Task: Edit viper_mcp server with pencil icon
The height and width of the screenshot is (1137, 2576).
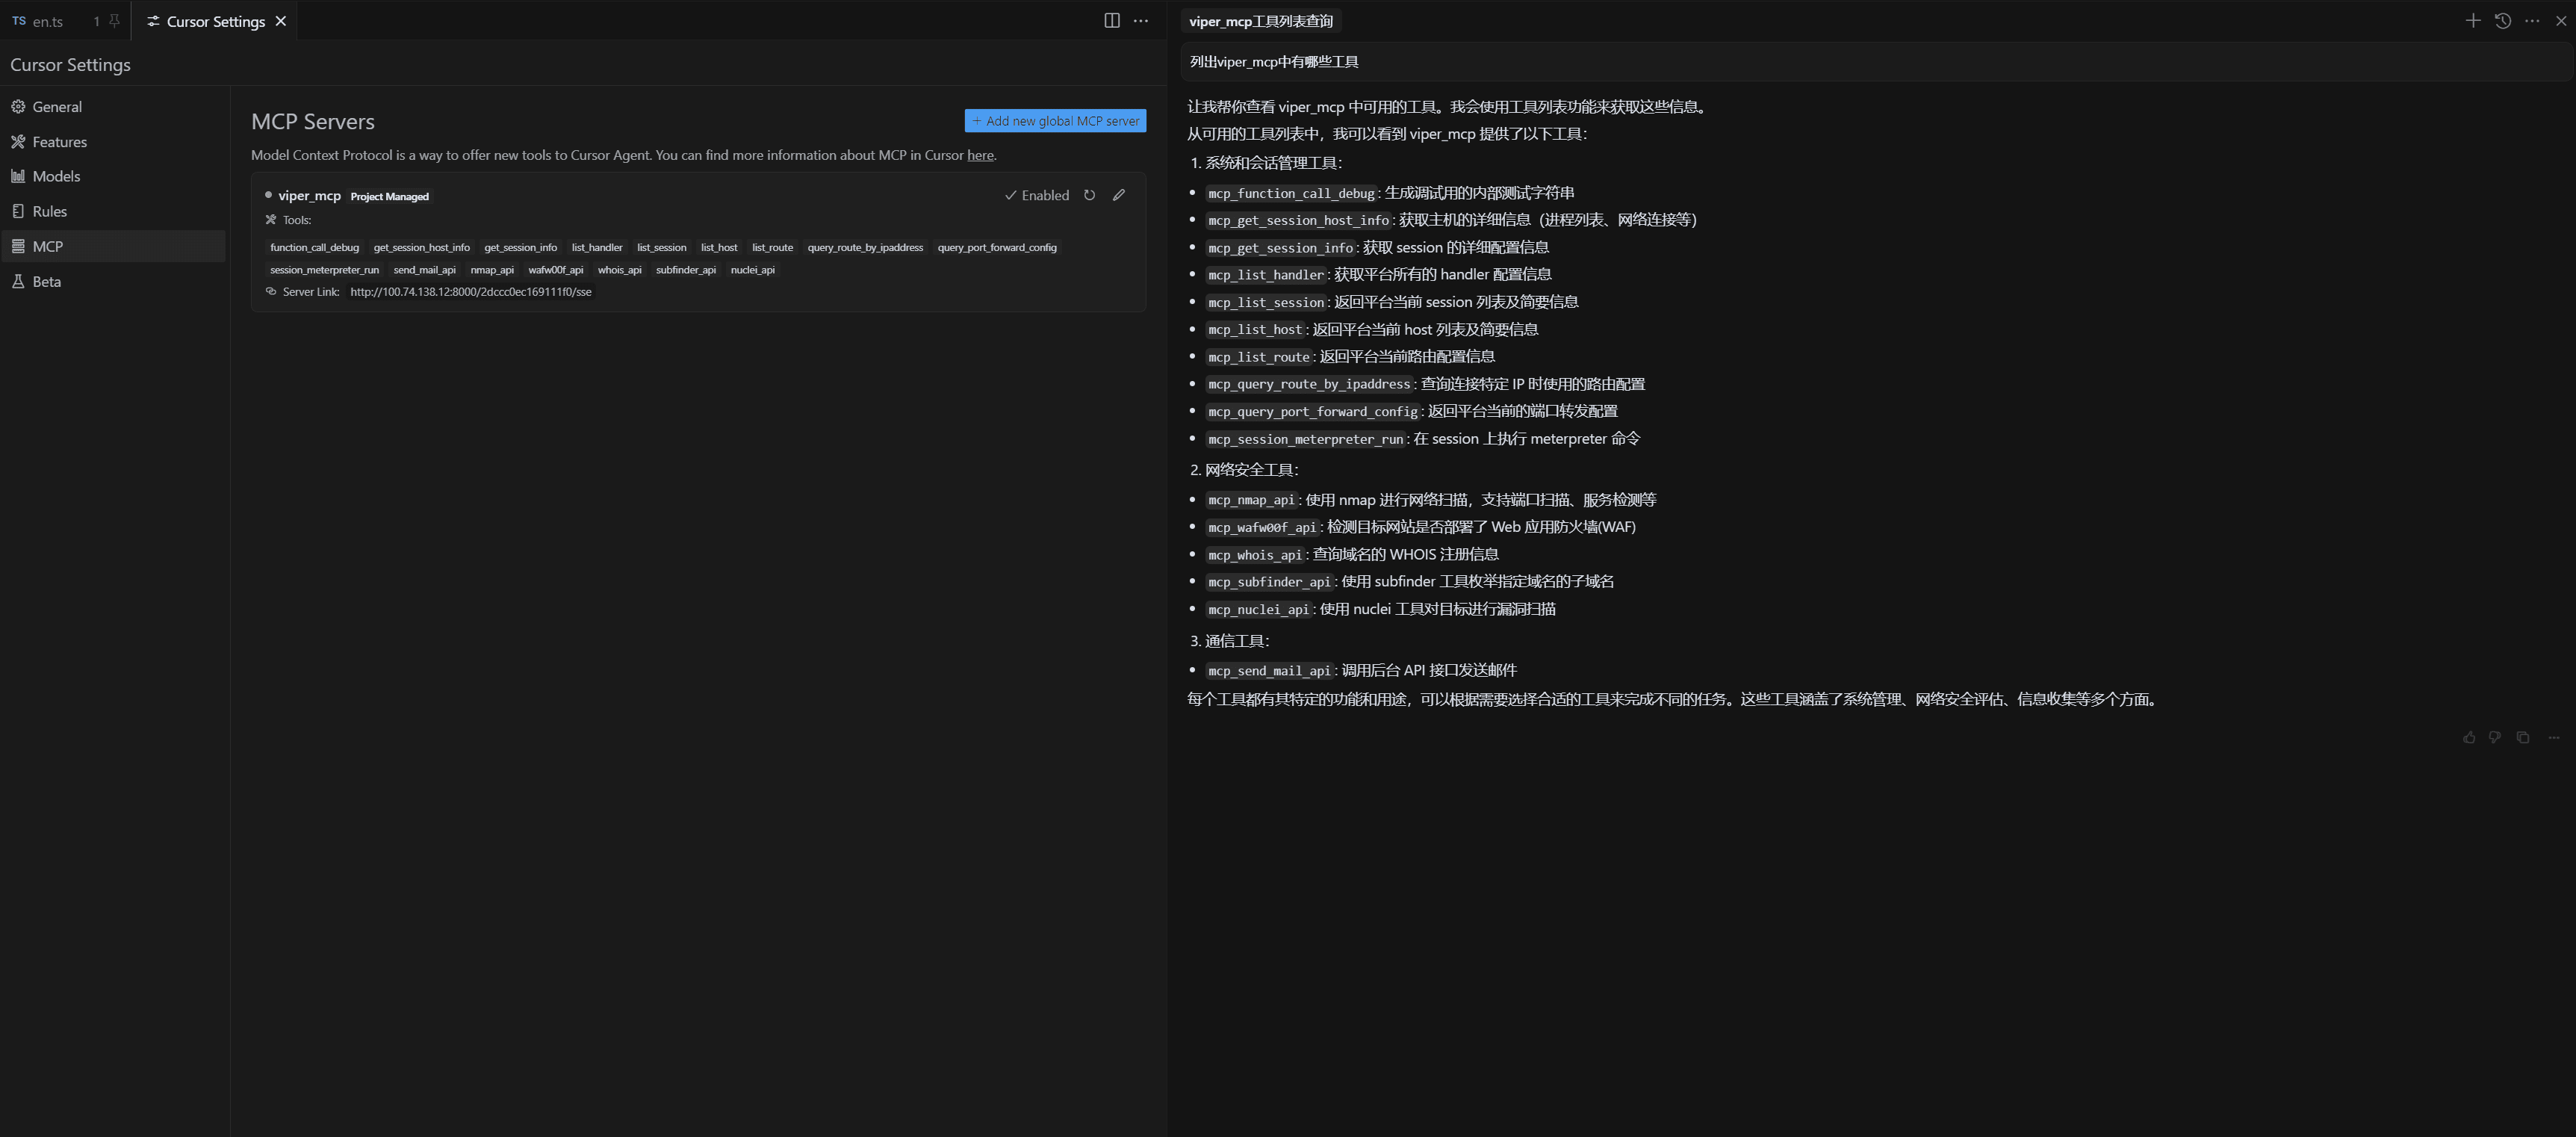Action: click(1119, 195)
